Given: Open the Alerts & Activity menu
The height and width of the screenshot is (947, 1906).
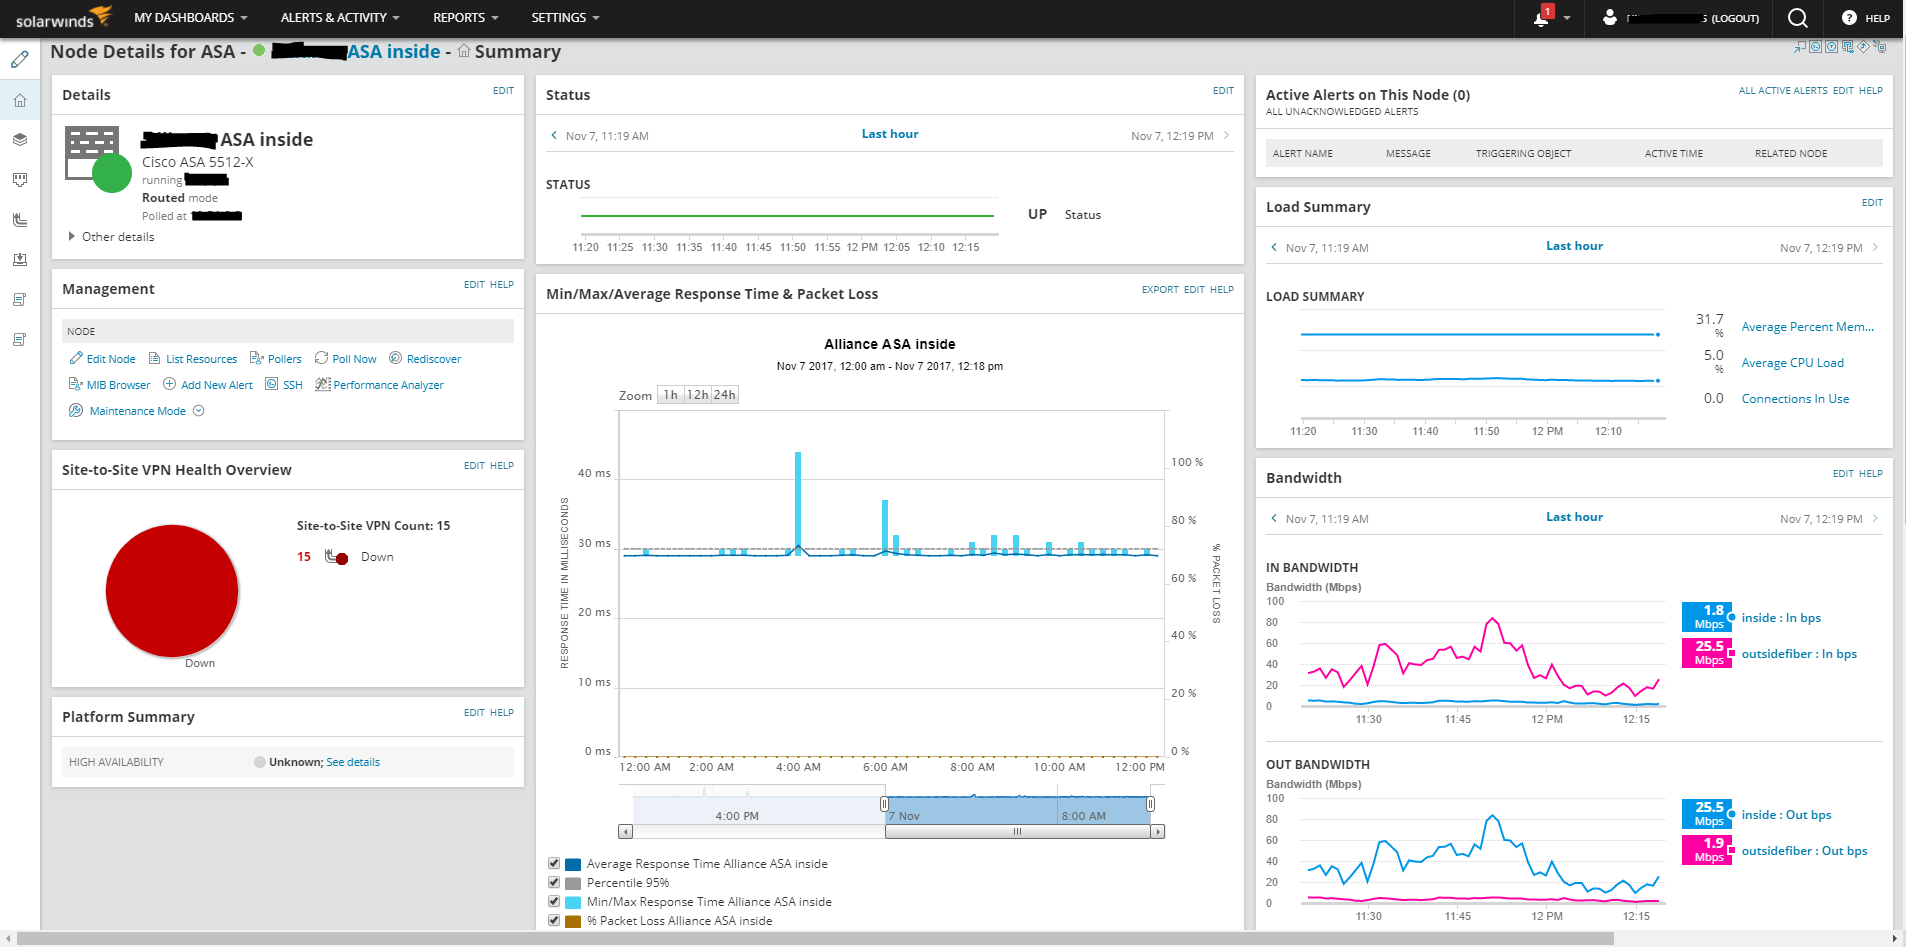Looking at the screenshot, I should [x=340, y=18].
